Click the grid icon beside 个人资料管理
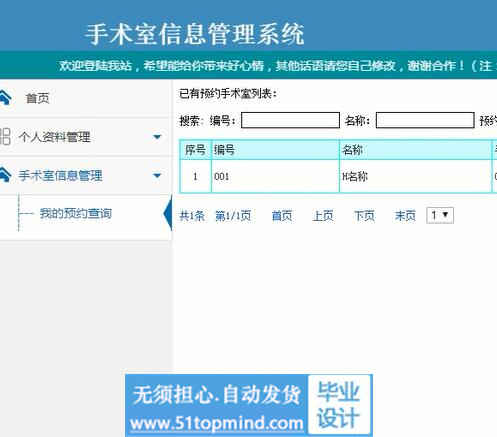Viewport: 497px width, 437px height. point(5,137)
